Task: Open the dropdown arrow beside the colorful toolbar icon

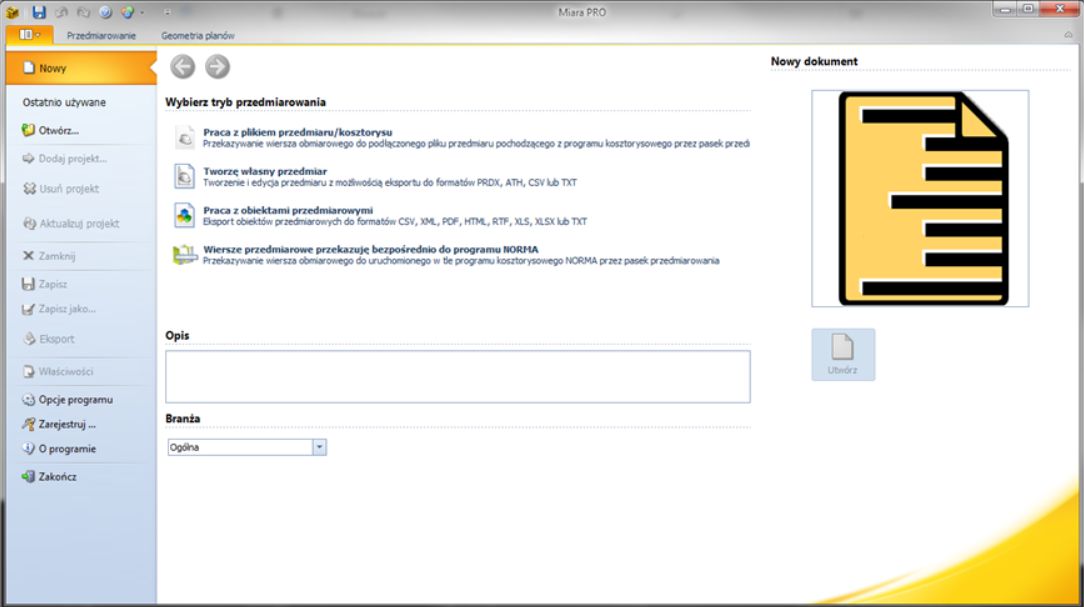Action: click(x=142, y=12)
